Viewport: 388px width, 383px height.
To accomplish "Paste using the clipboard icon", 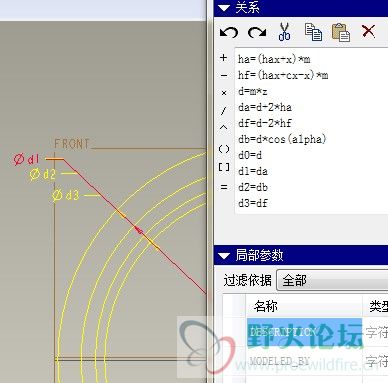I will pyautogui.click(x=341, y=32).
